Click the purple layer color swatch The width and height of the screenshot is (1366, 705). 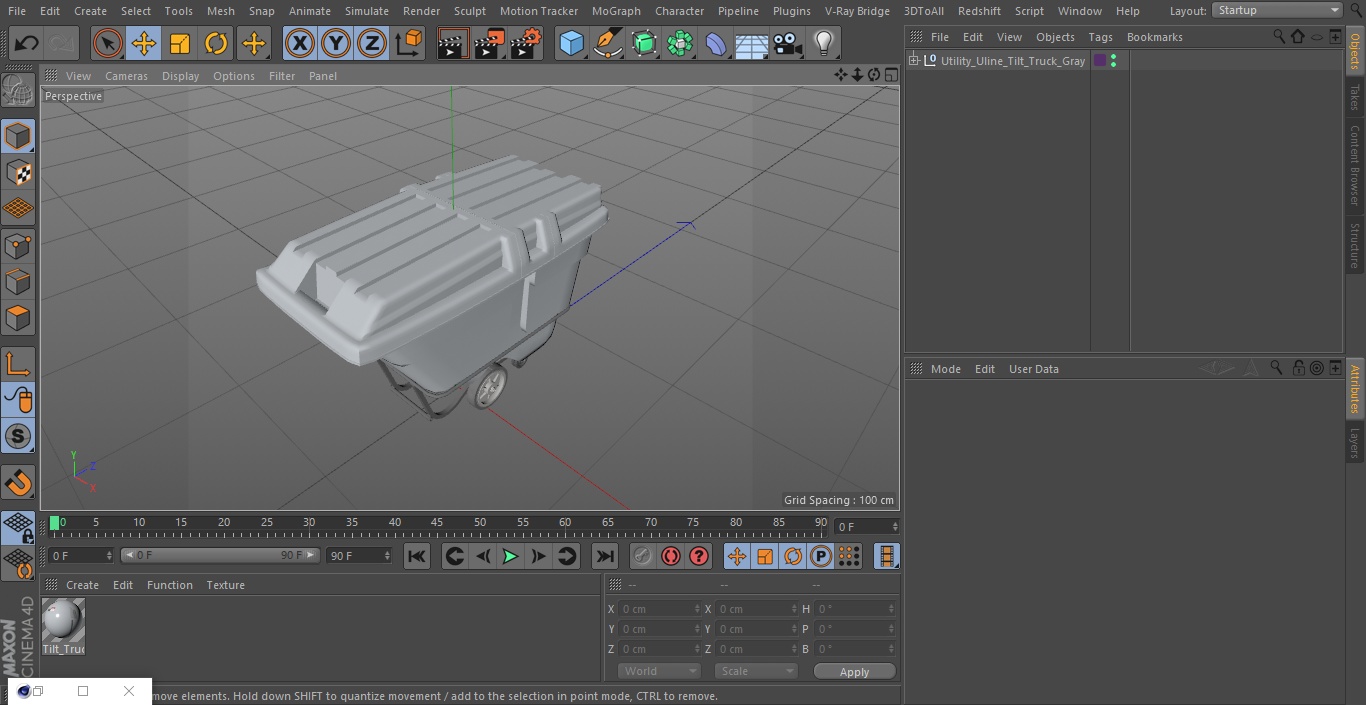coord(1100,61)
